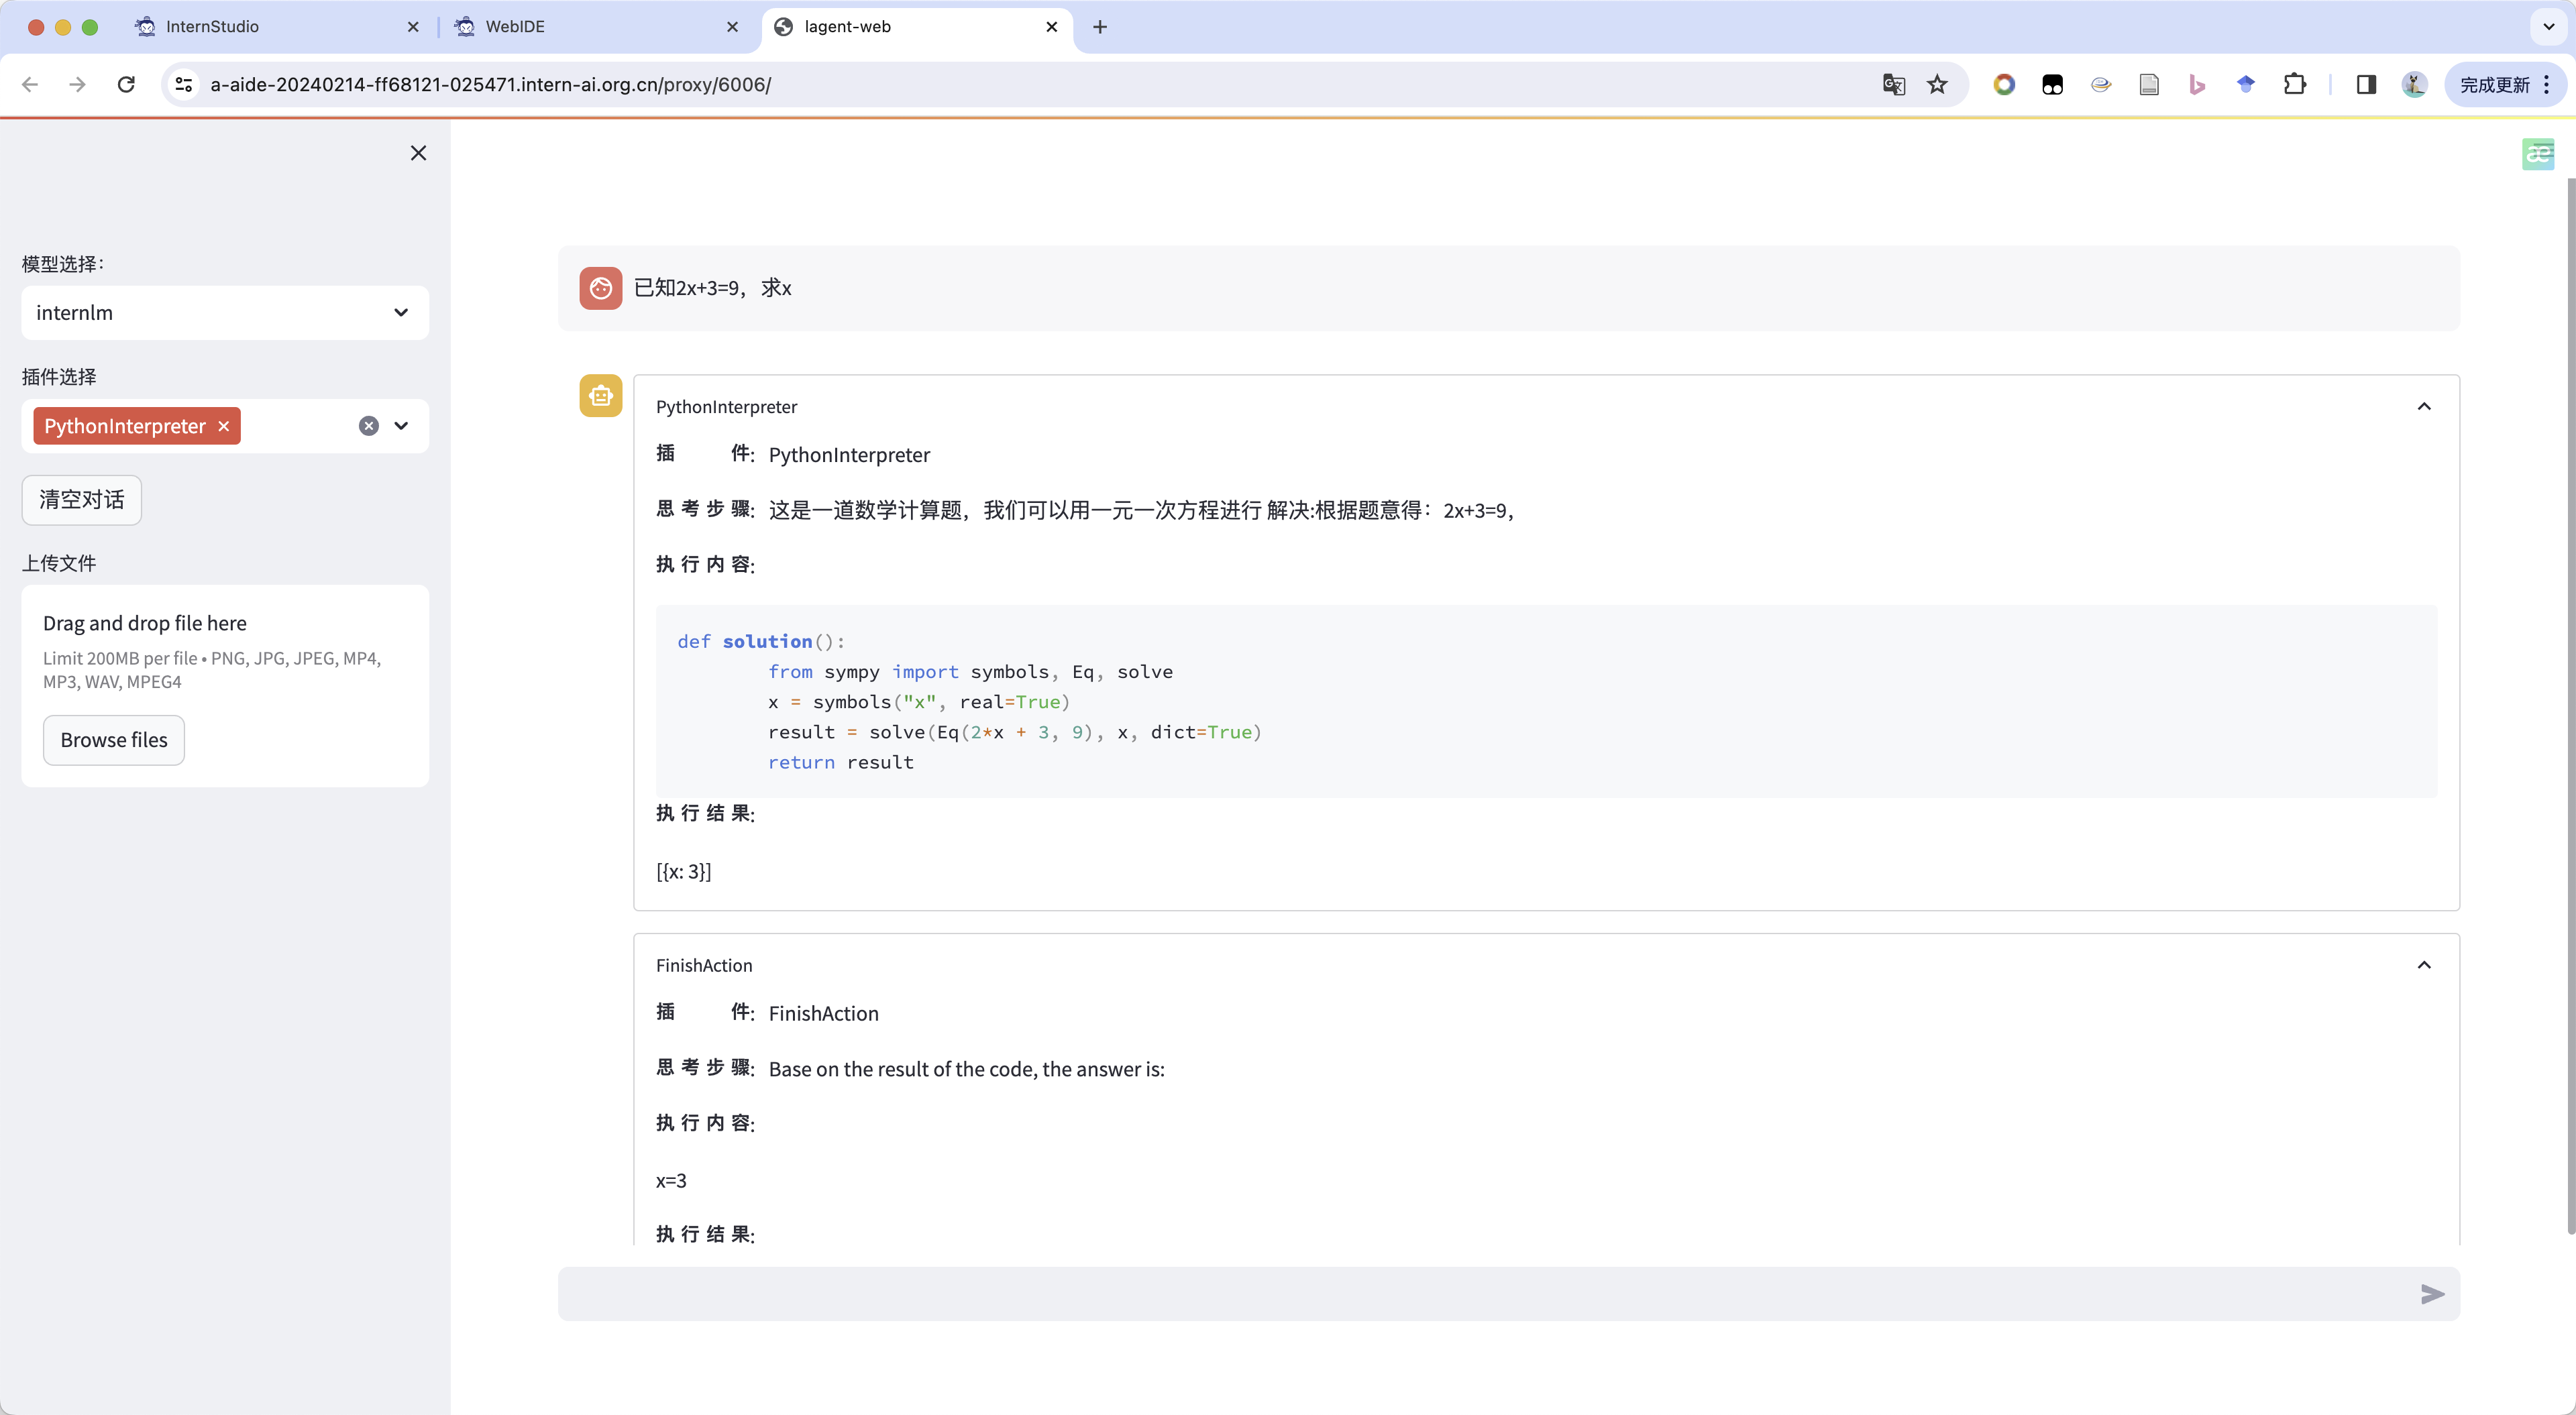The height and width of the screenshot is (1415, 2576).
Task: Collapse the FinishAction panel
Action: point(2424,965)
